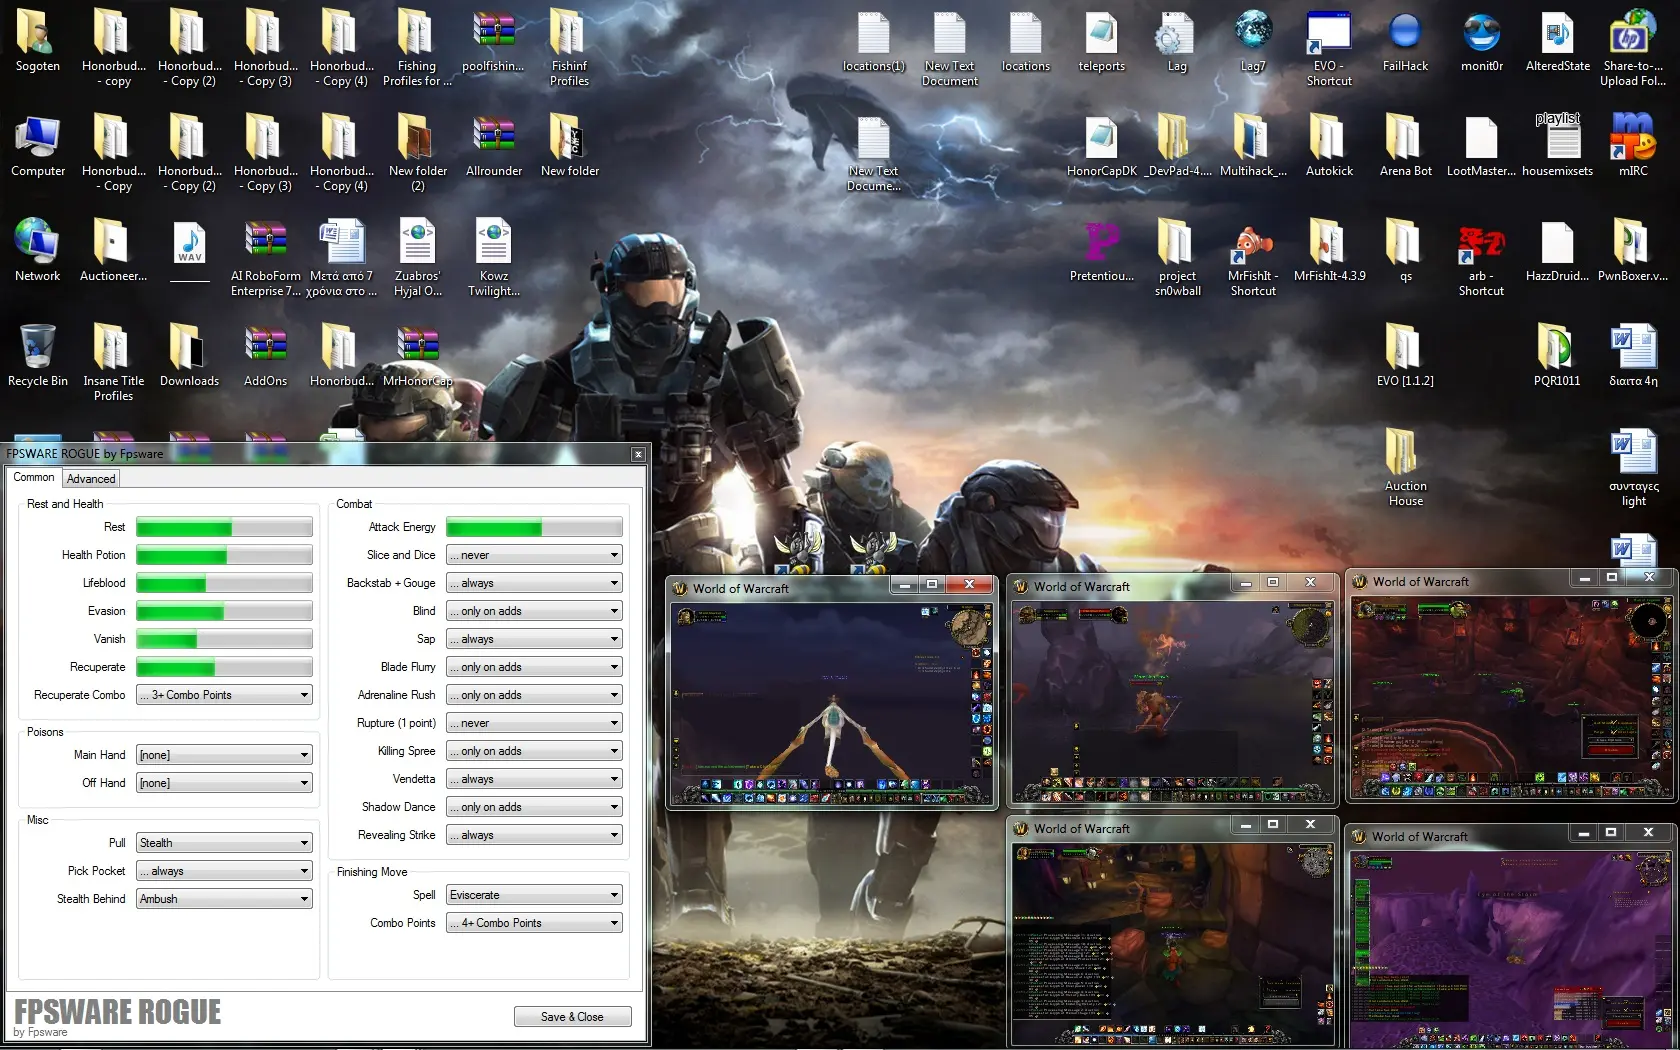1680x1050 pixels.
Task: Expand the Pick Pocket dropdown
Action: click(x=224, y=871)
